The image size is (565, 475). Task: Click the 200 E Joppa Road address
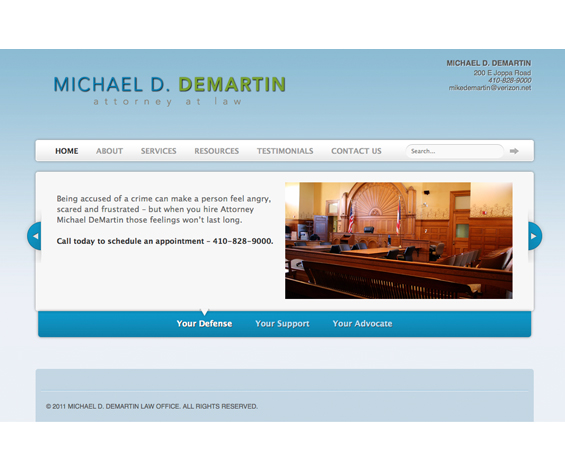tap(502, 73)
